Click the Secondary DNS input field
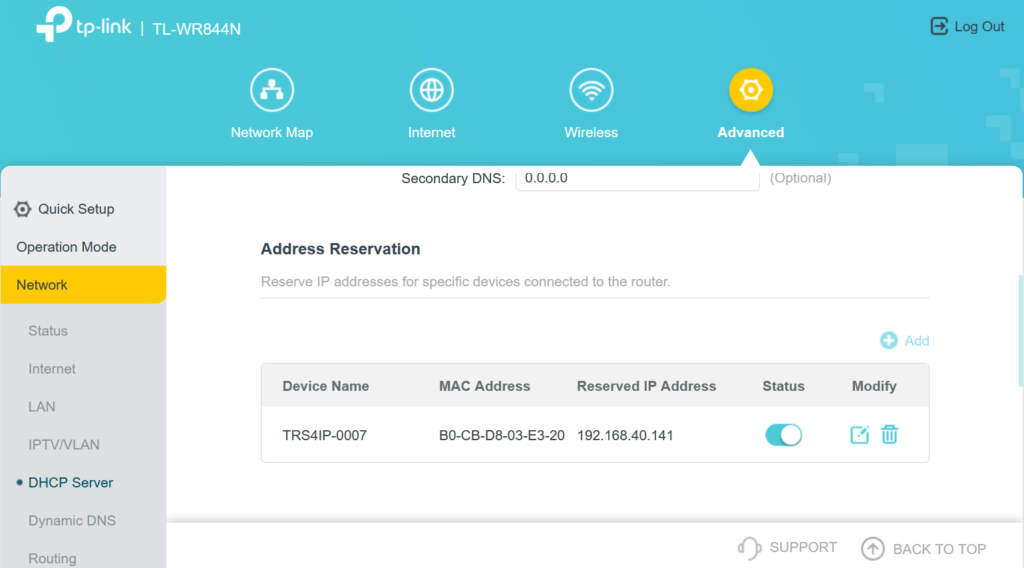Screen dimensions: 1024x568 [637, 179]
